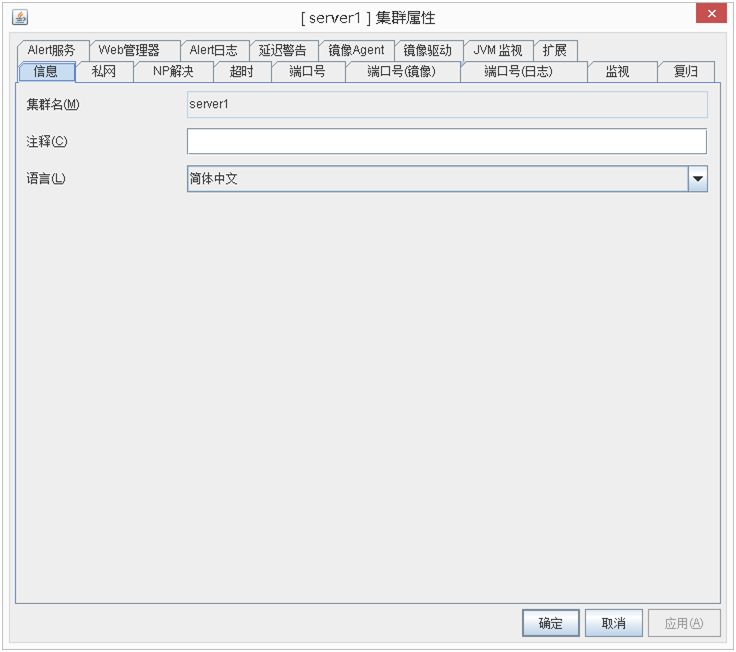Screen dimensions: 736x652
Task: Go to the 延迟警告 tab
Action: (283, 50)
